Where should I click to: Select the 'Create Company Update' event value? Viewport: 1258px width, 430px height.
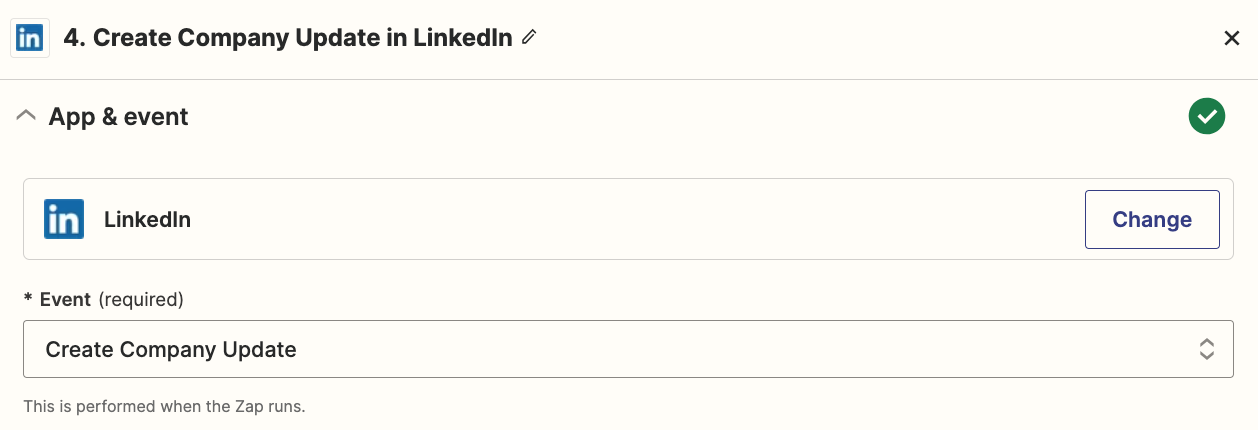tap(171, 349)
